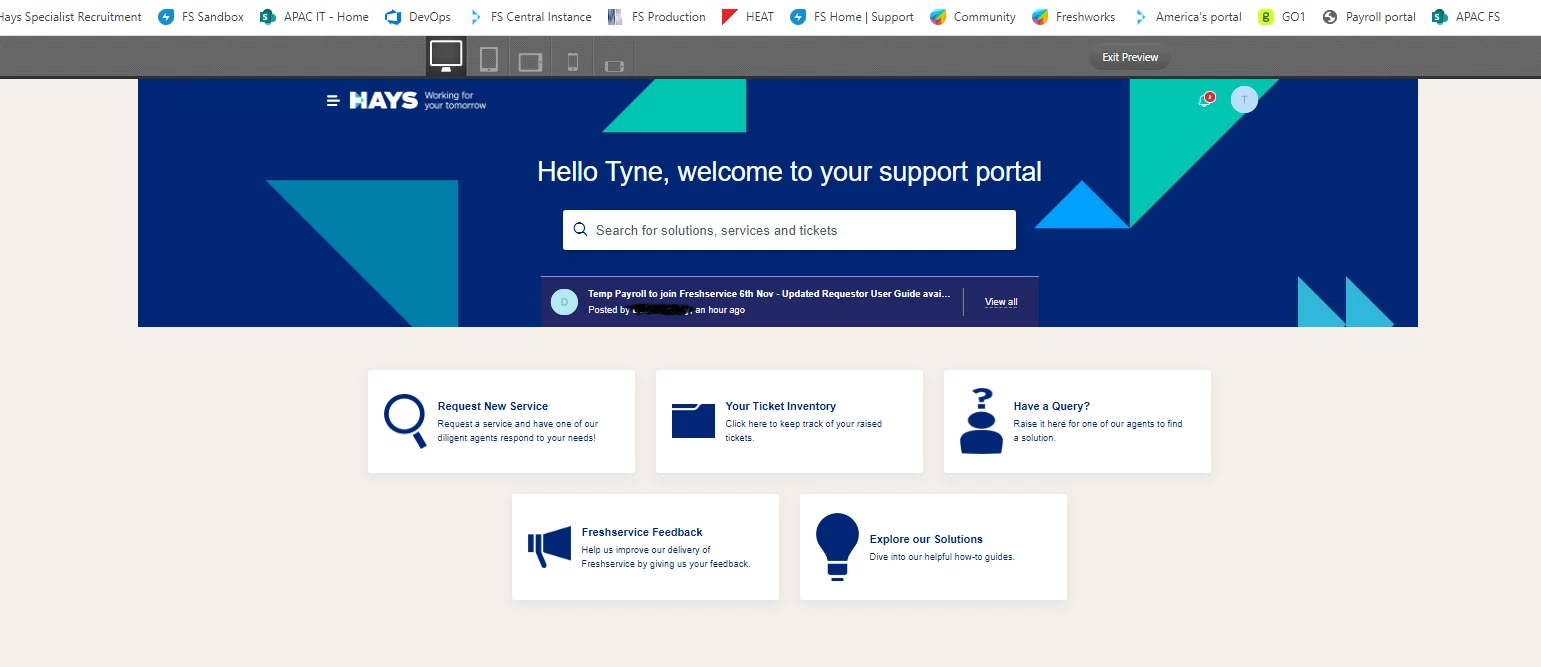Click 'Working for your tomorrow' tagline

click(x=455, y=100)
